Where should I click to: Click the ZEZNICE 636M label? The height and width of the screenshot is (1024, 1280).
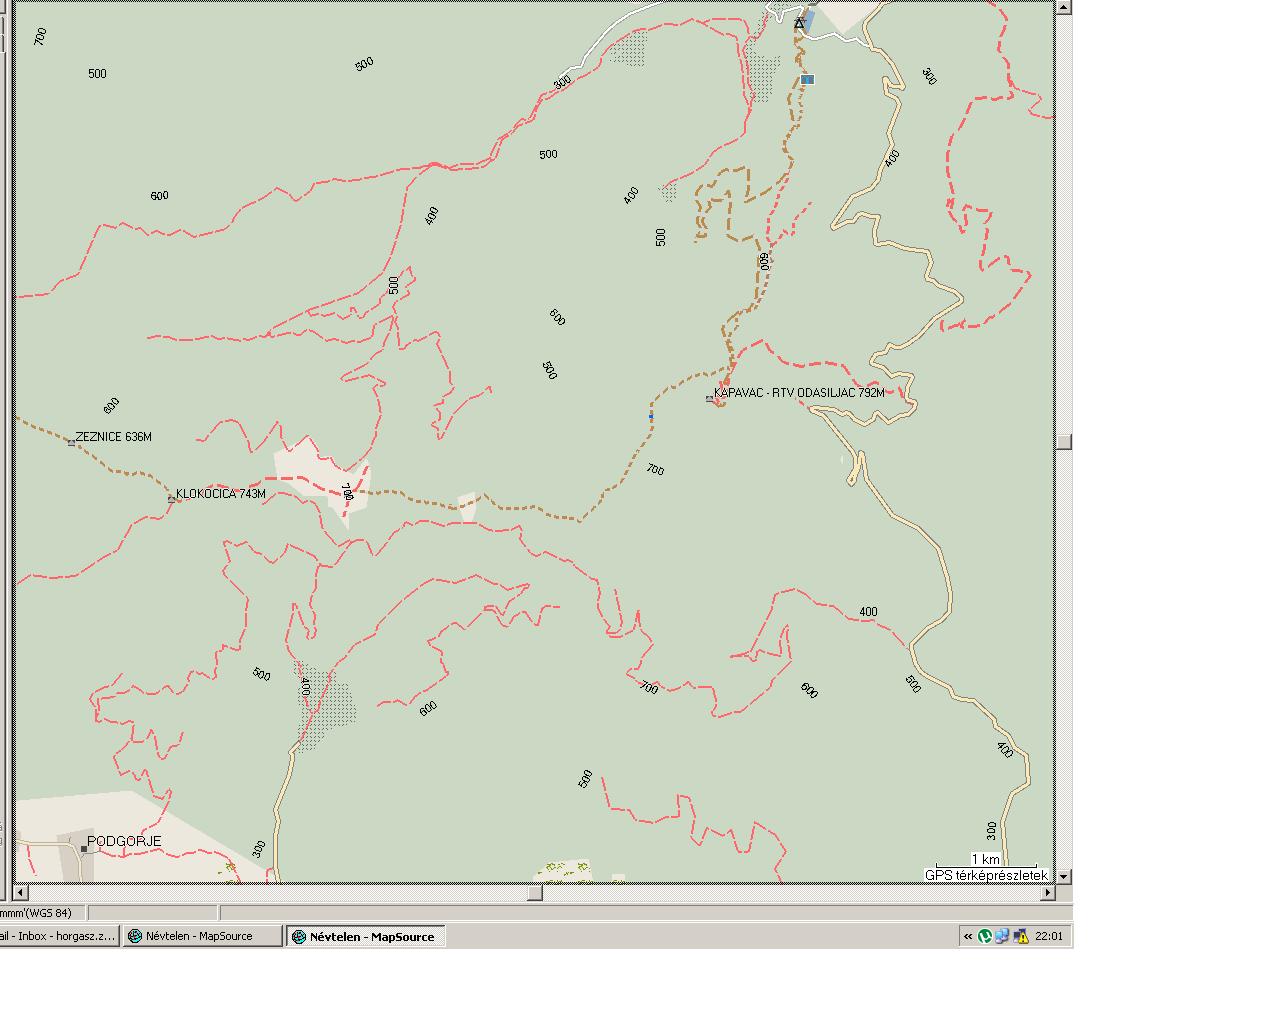click(x=114, y=437)
